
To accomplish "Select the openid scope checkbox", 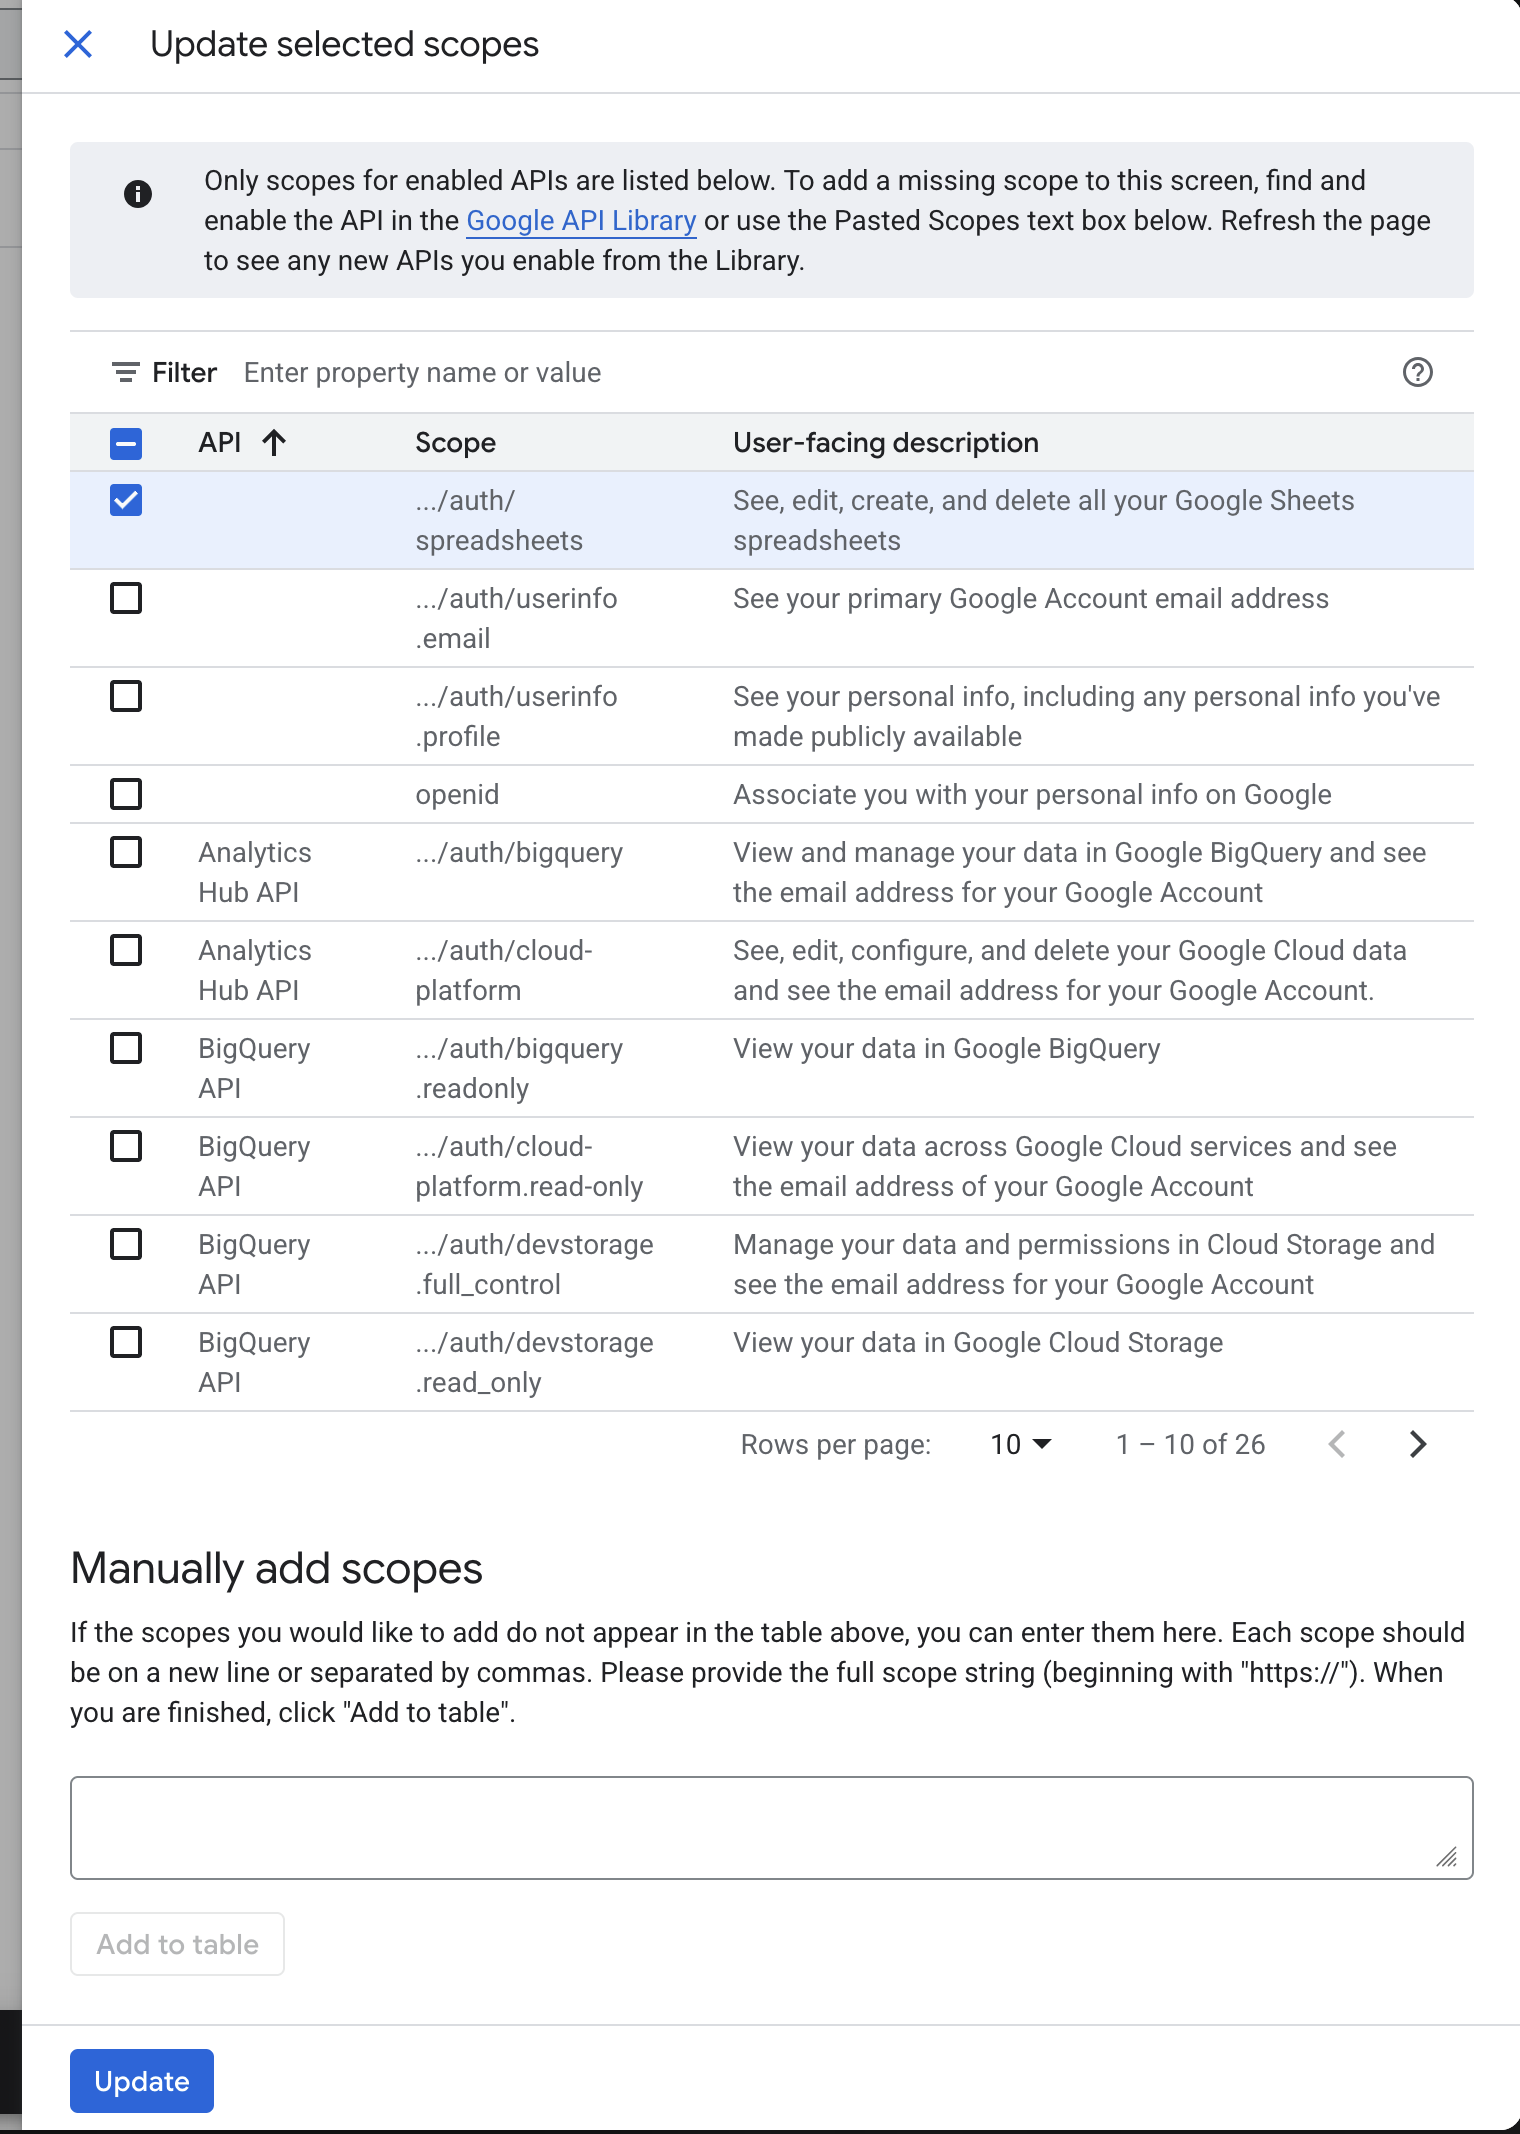I will (126, 794).
